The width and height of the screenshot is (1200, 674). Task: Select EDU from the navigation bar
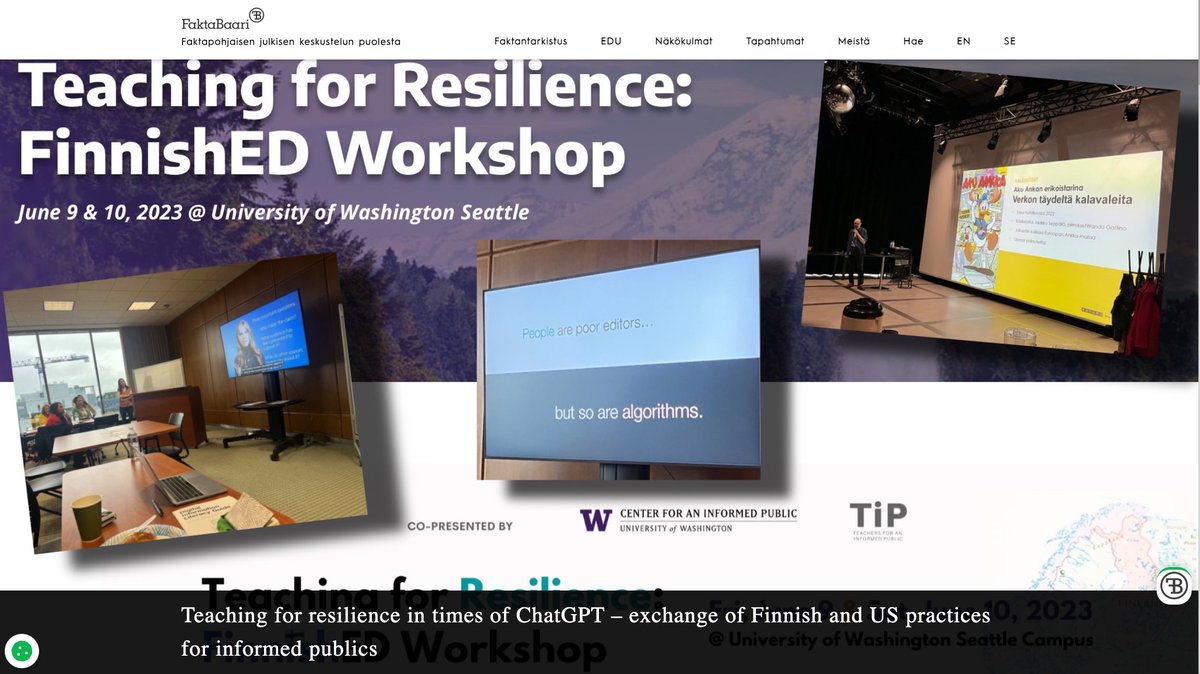coord(610,41)
